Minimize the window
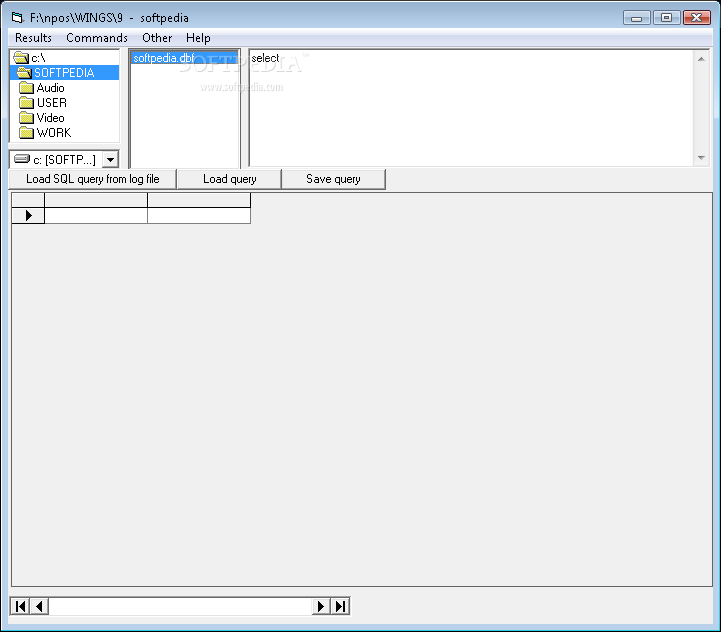721x632 pixels. (637, 18)
